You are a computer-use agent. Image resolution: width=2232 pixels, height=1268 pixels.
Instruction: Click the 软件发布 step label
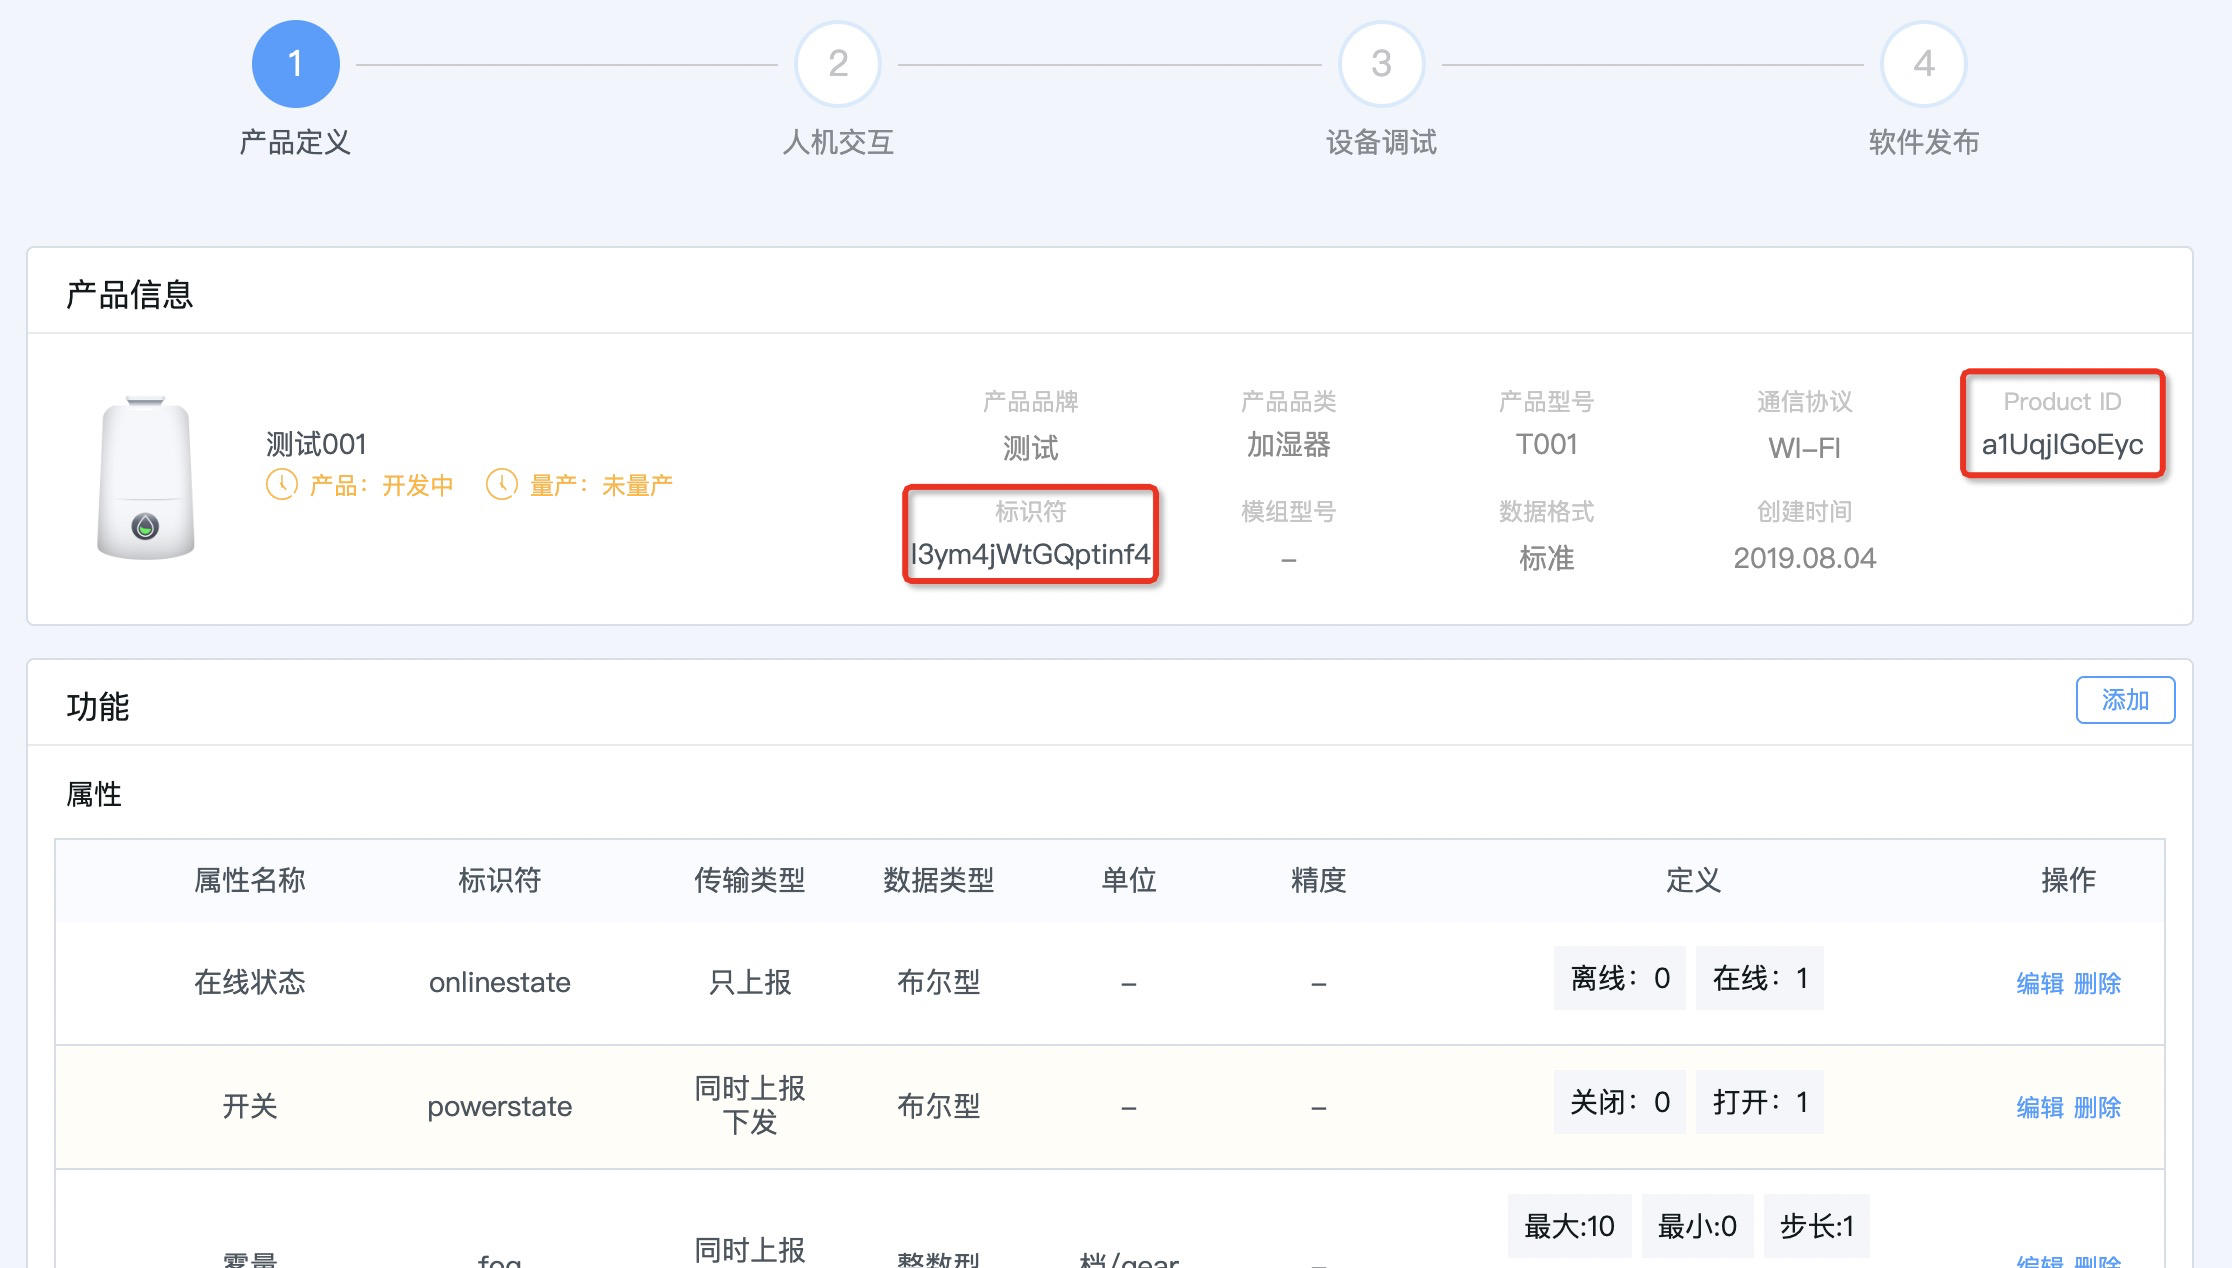pos(1923,142)
